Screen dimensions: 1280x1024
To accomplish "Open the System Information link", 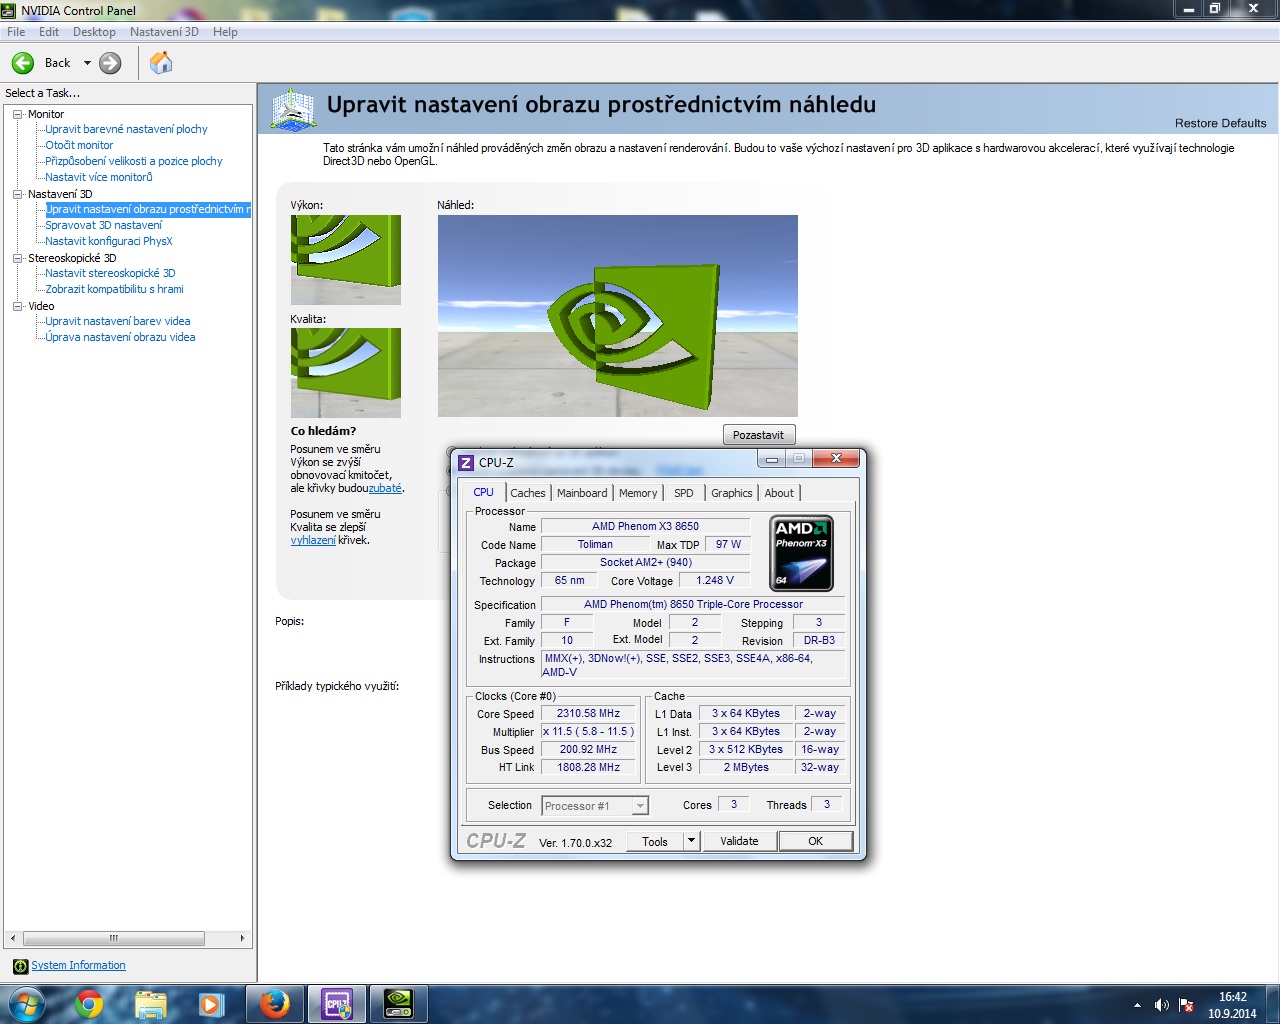I will (x=78, y=965).
